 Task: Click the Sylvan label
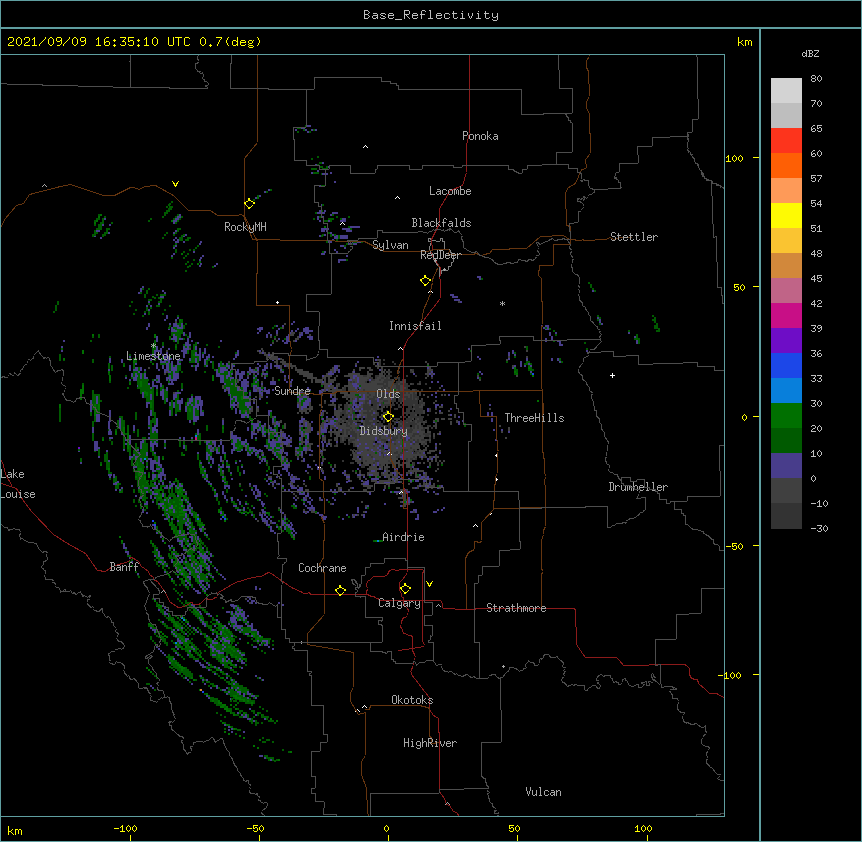click(x=390, y=245)
